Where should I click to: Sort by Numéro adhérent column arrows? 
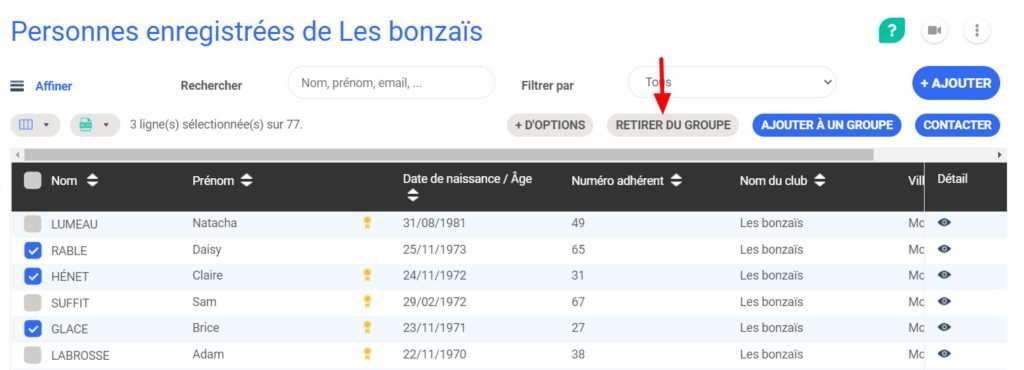pos(676,181)
